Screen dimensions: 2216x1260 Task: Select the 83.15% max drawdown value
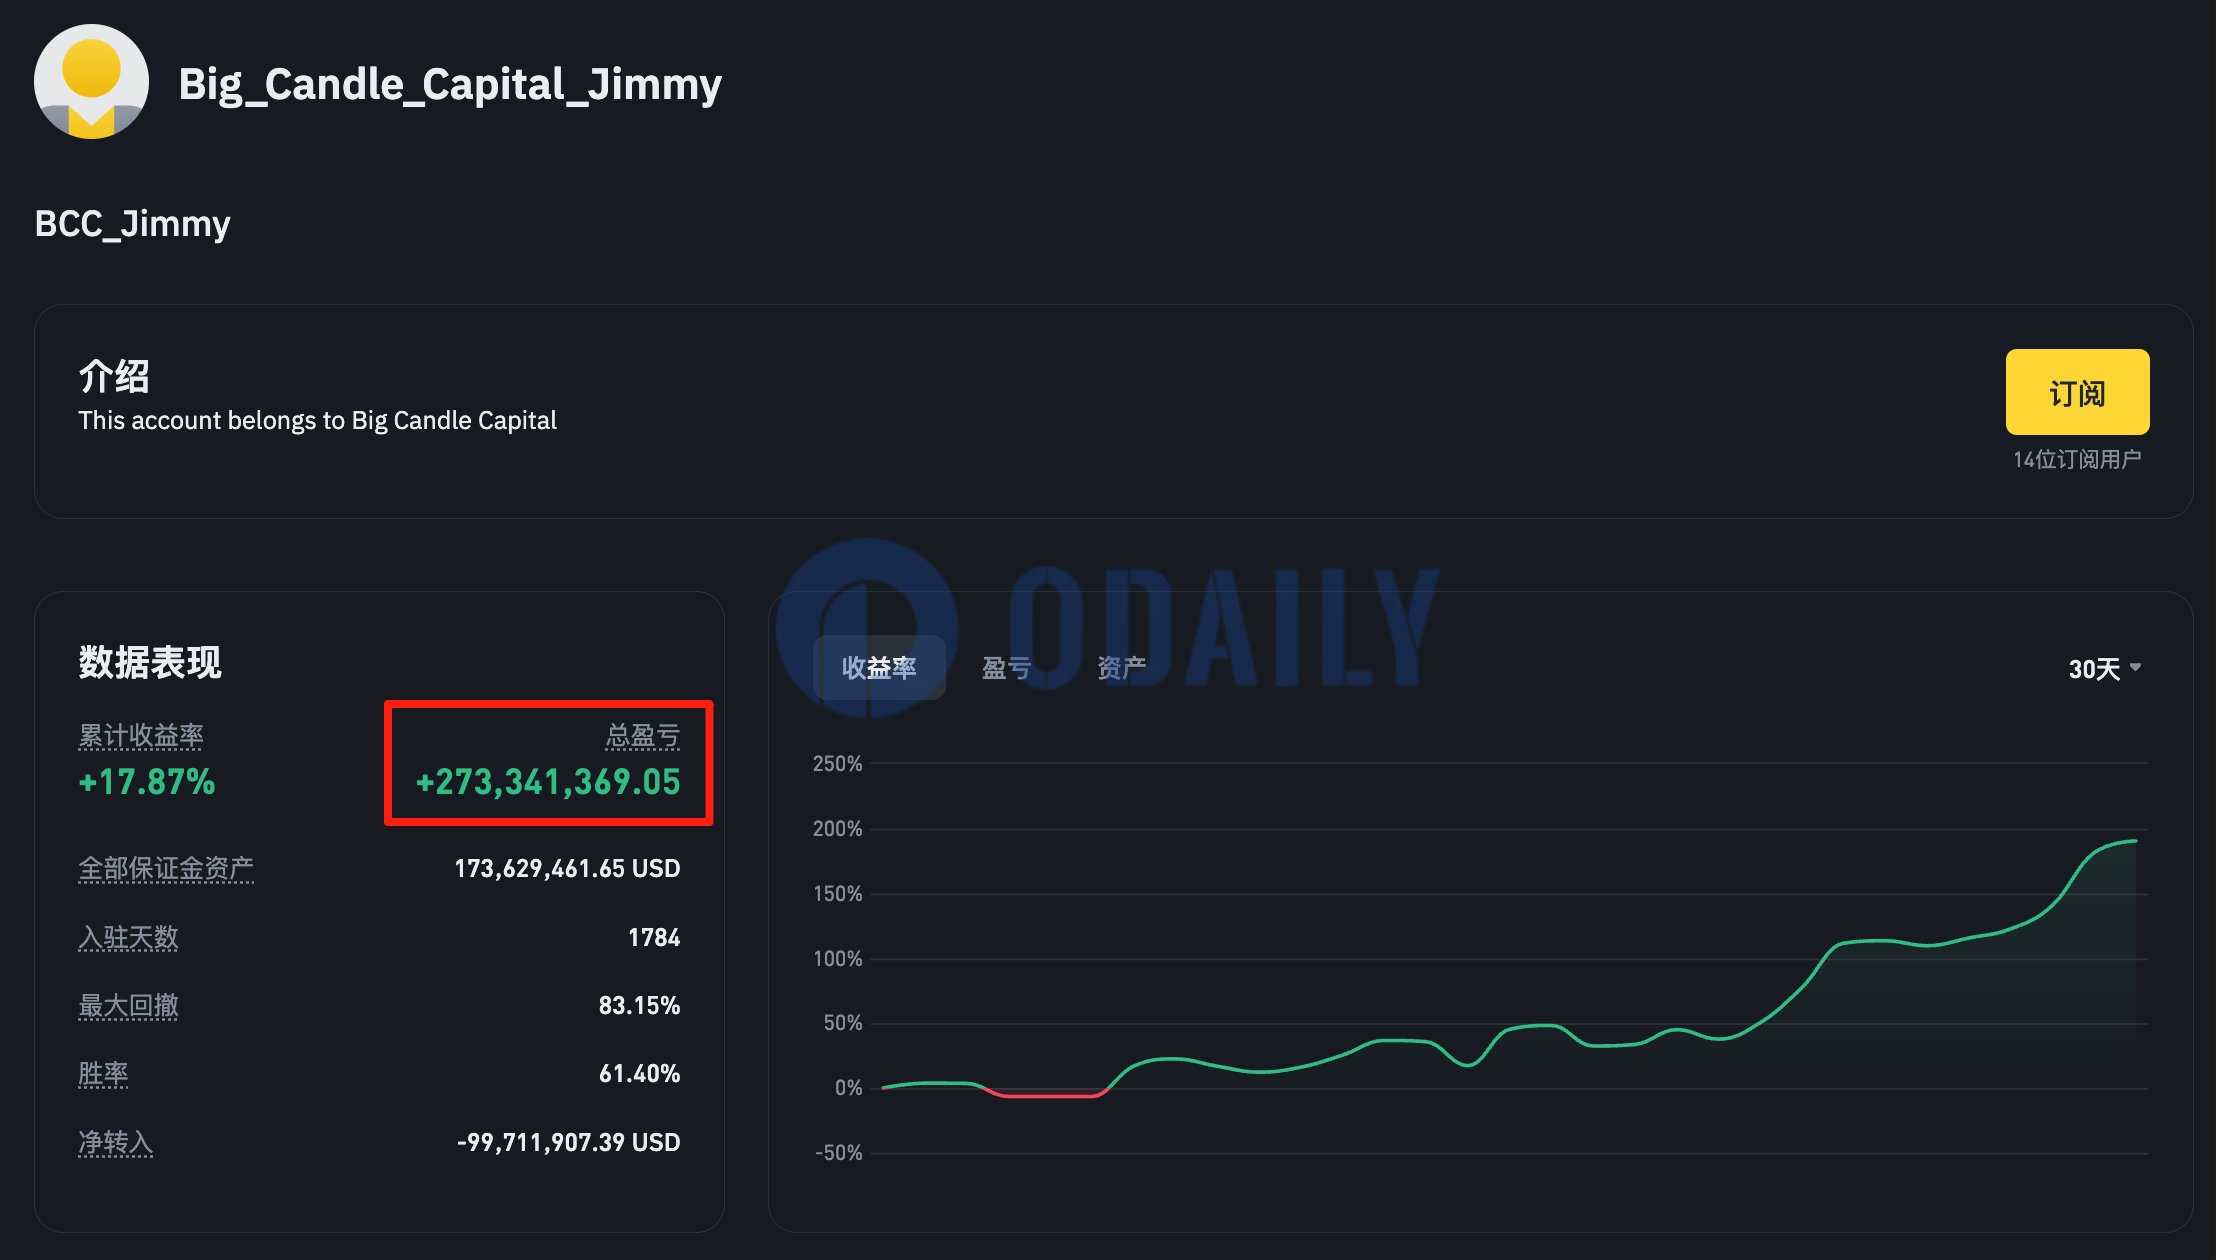(639, 1005)
